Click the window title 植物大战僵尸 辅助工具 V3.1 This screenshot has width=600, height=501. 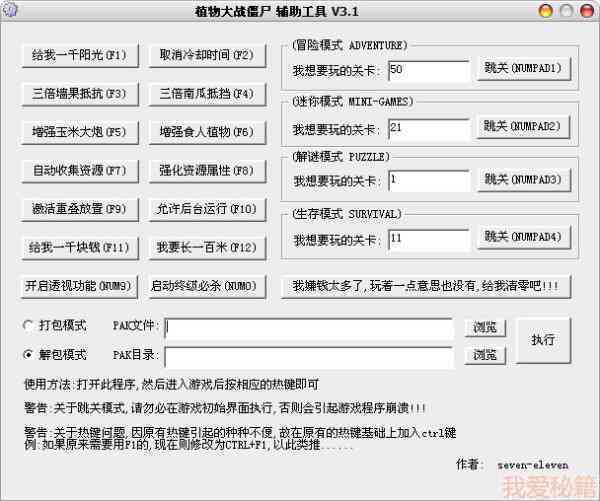tap(277, 11)
